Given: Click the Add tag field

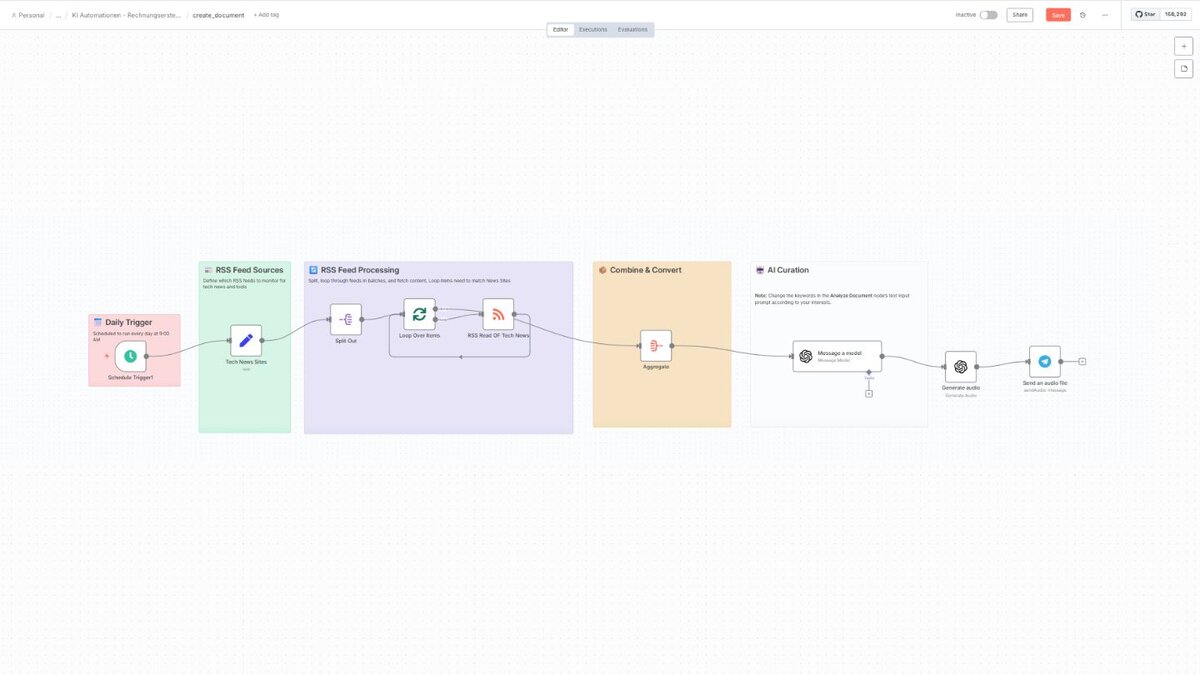Looking at the screenshot, I should tap(267, 15).
